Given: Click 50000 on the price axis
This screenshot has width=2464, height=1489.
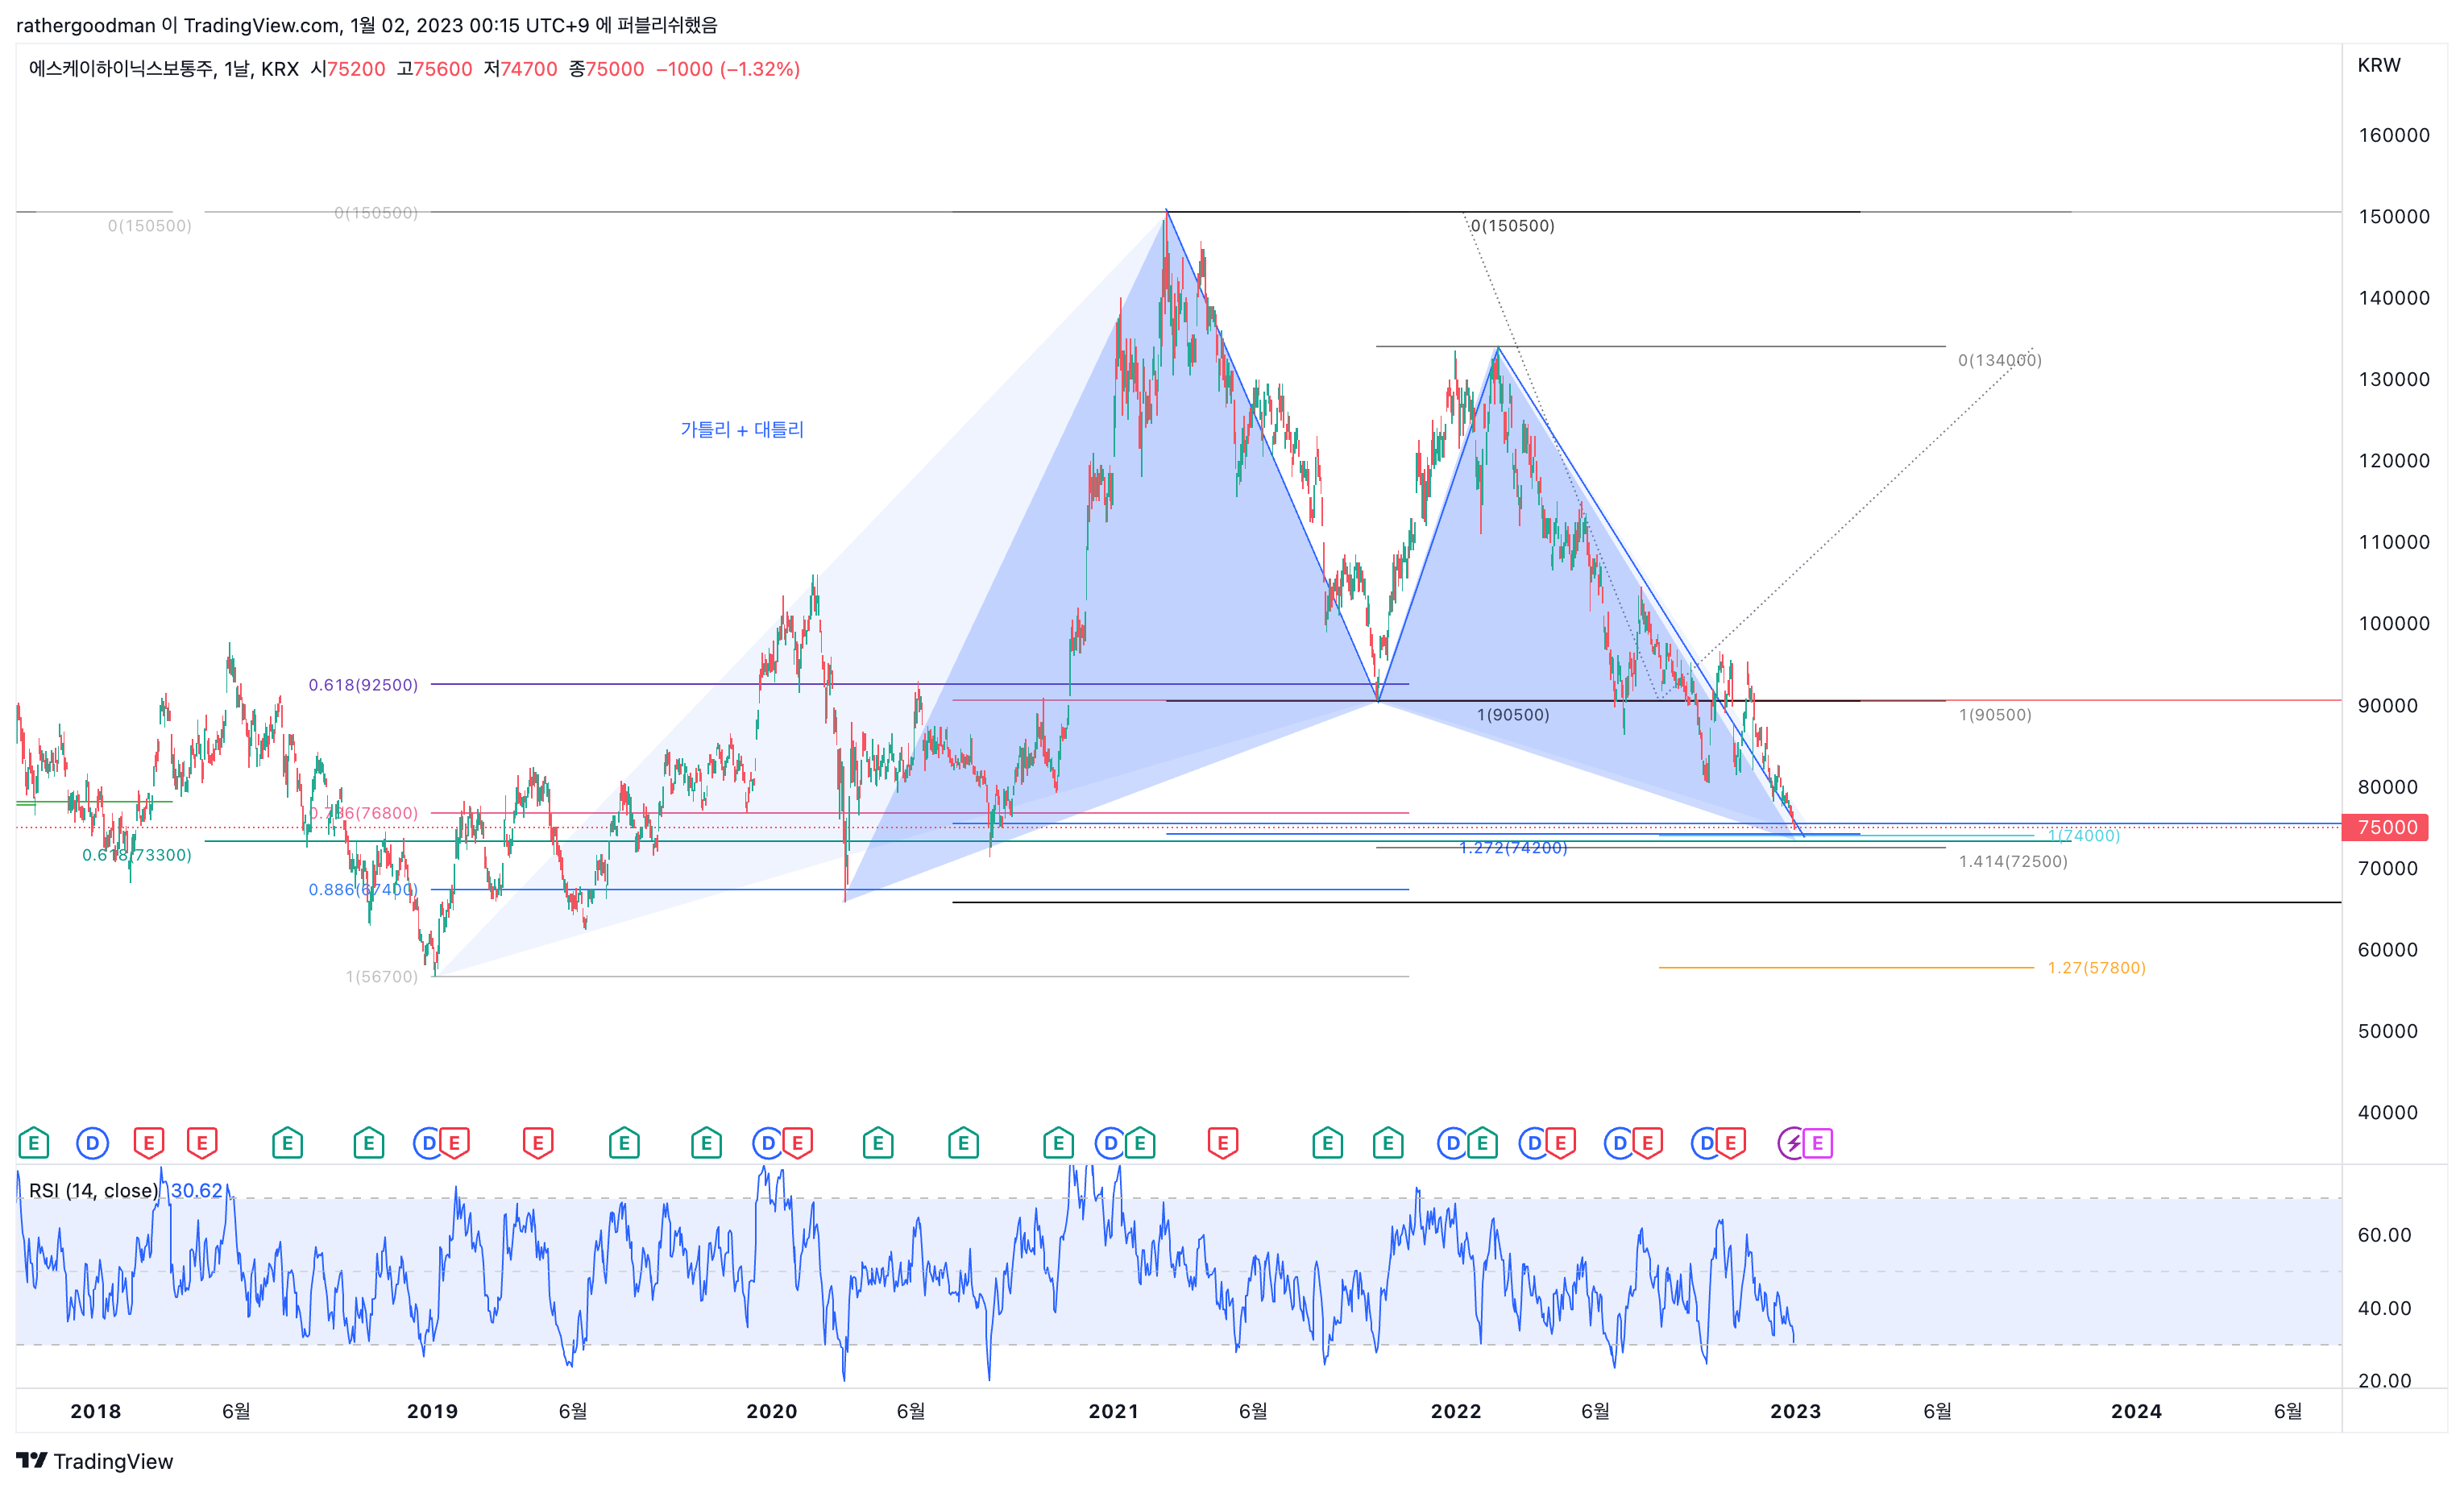Looking at the screenshot, I should (2387, 1031).
